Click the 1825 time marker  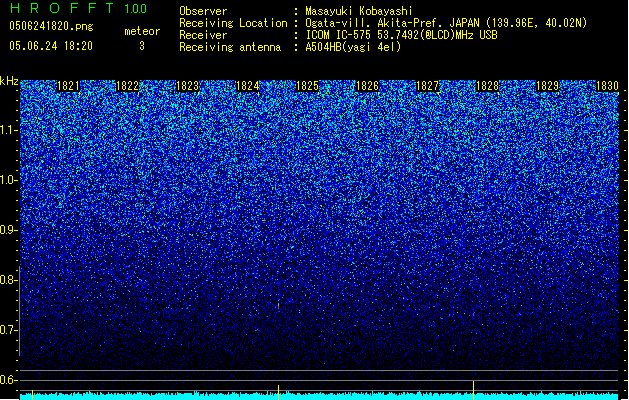(x=307, y=86)
